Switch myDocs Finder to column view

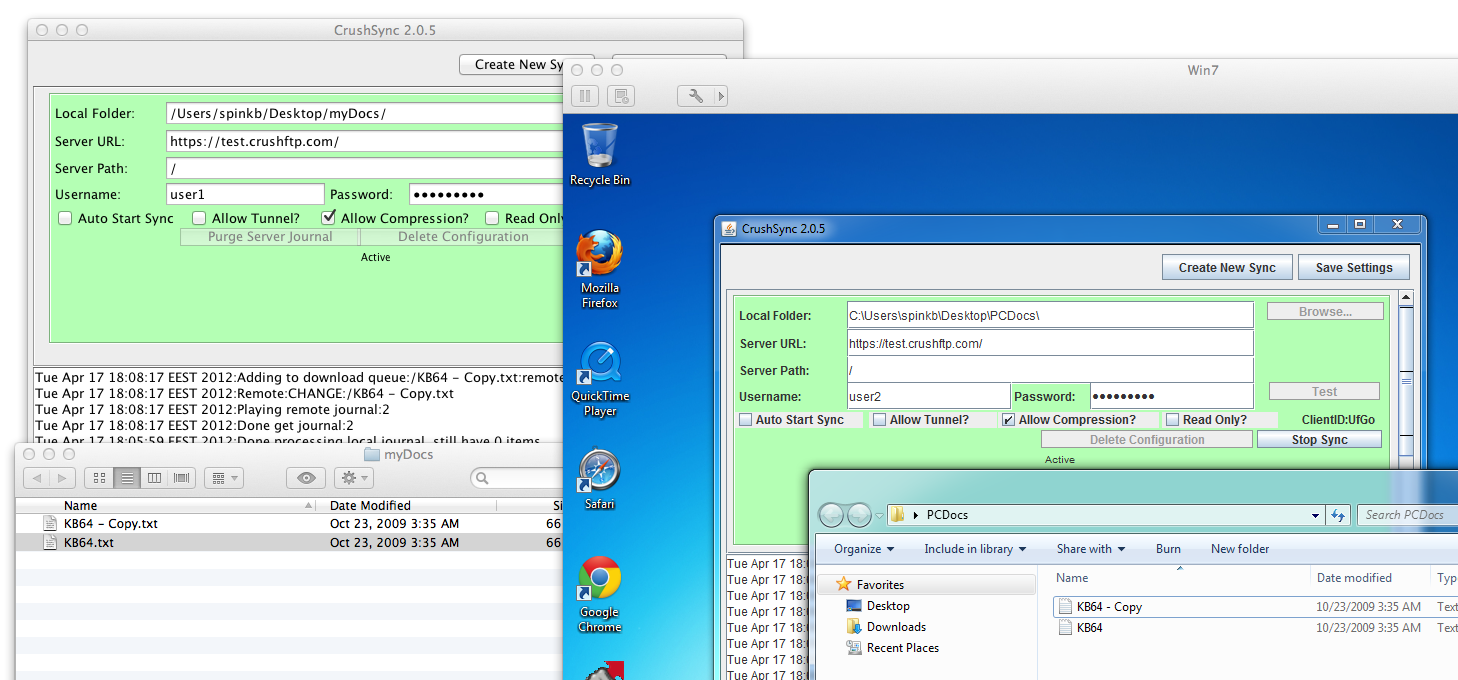pyautogui.click(x=154, y=479)
